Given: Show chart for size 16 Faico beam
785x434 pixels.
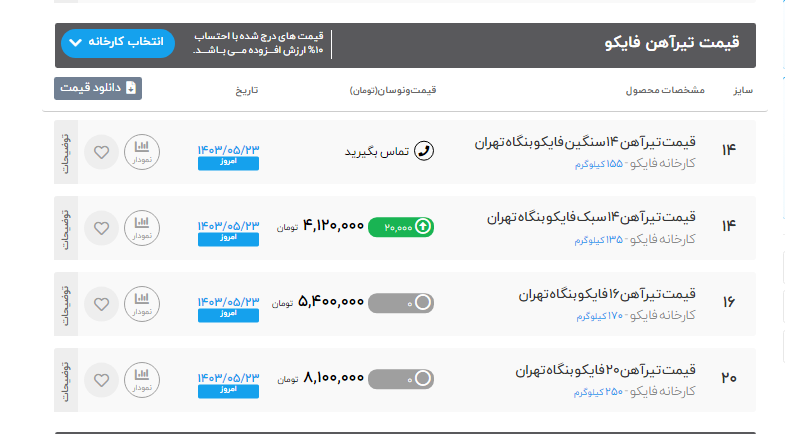Looking at the screenshot, I should (x=142, y=303).
